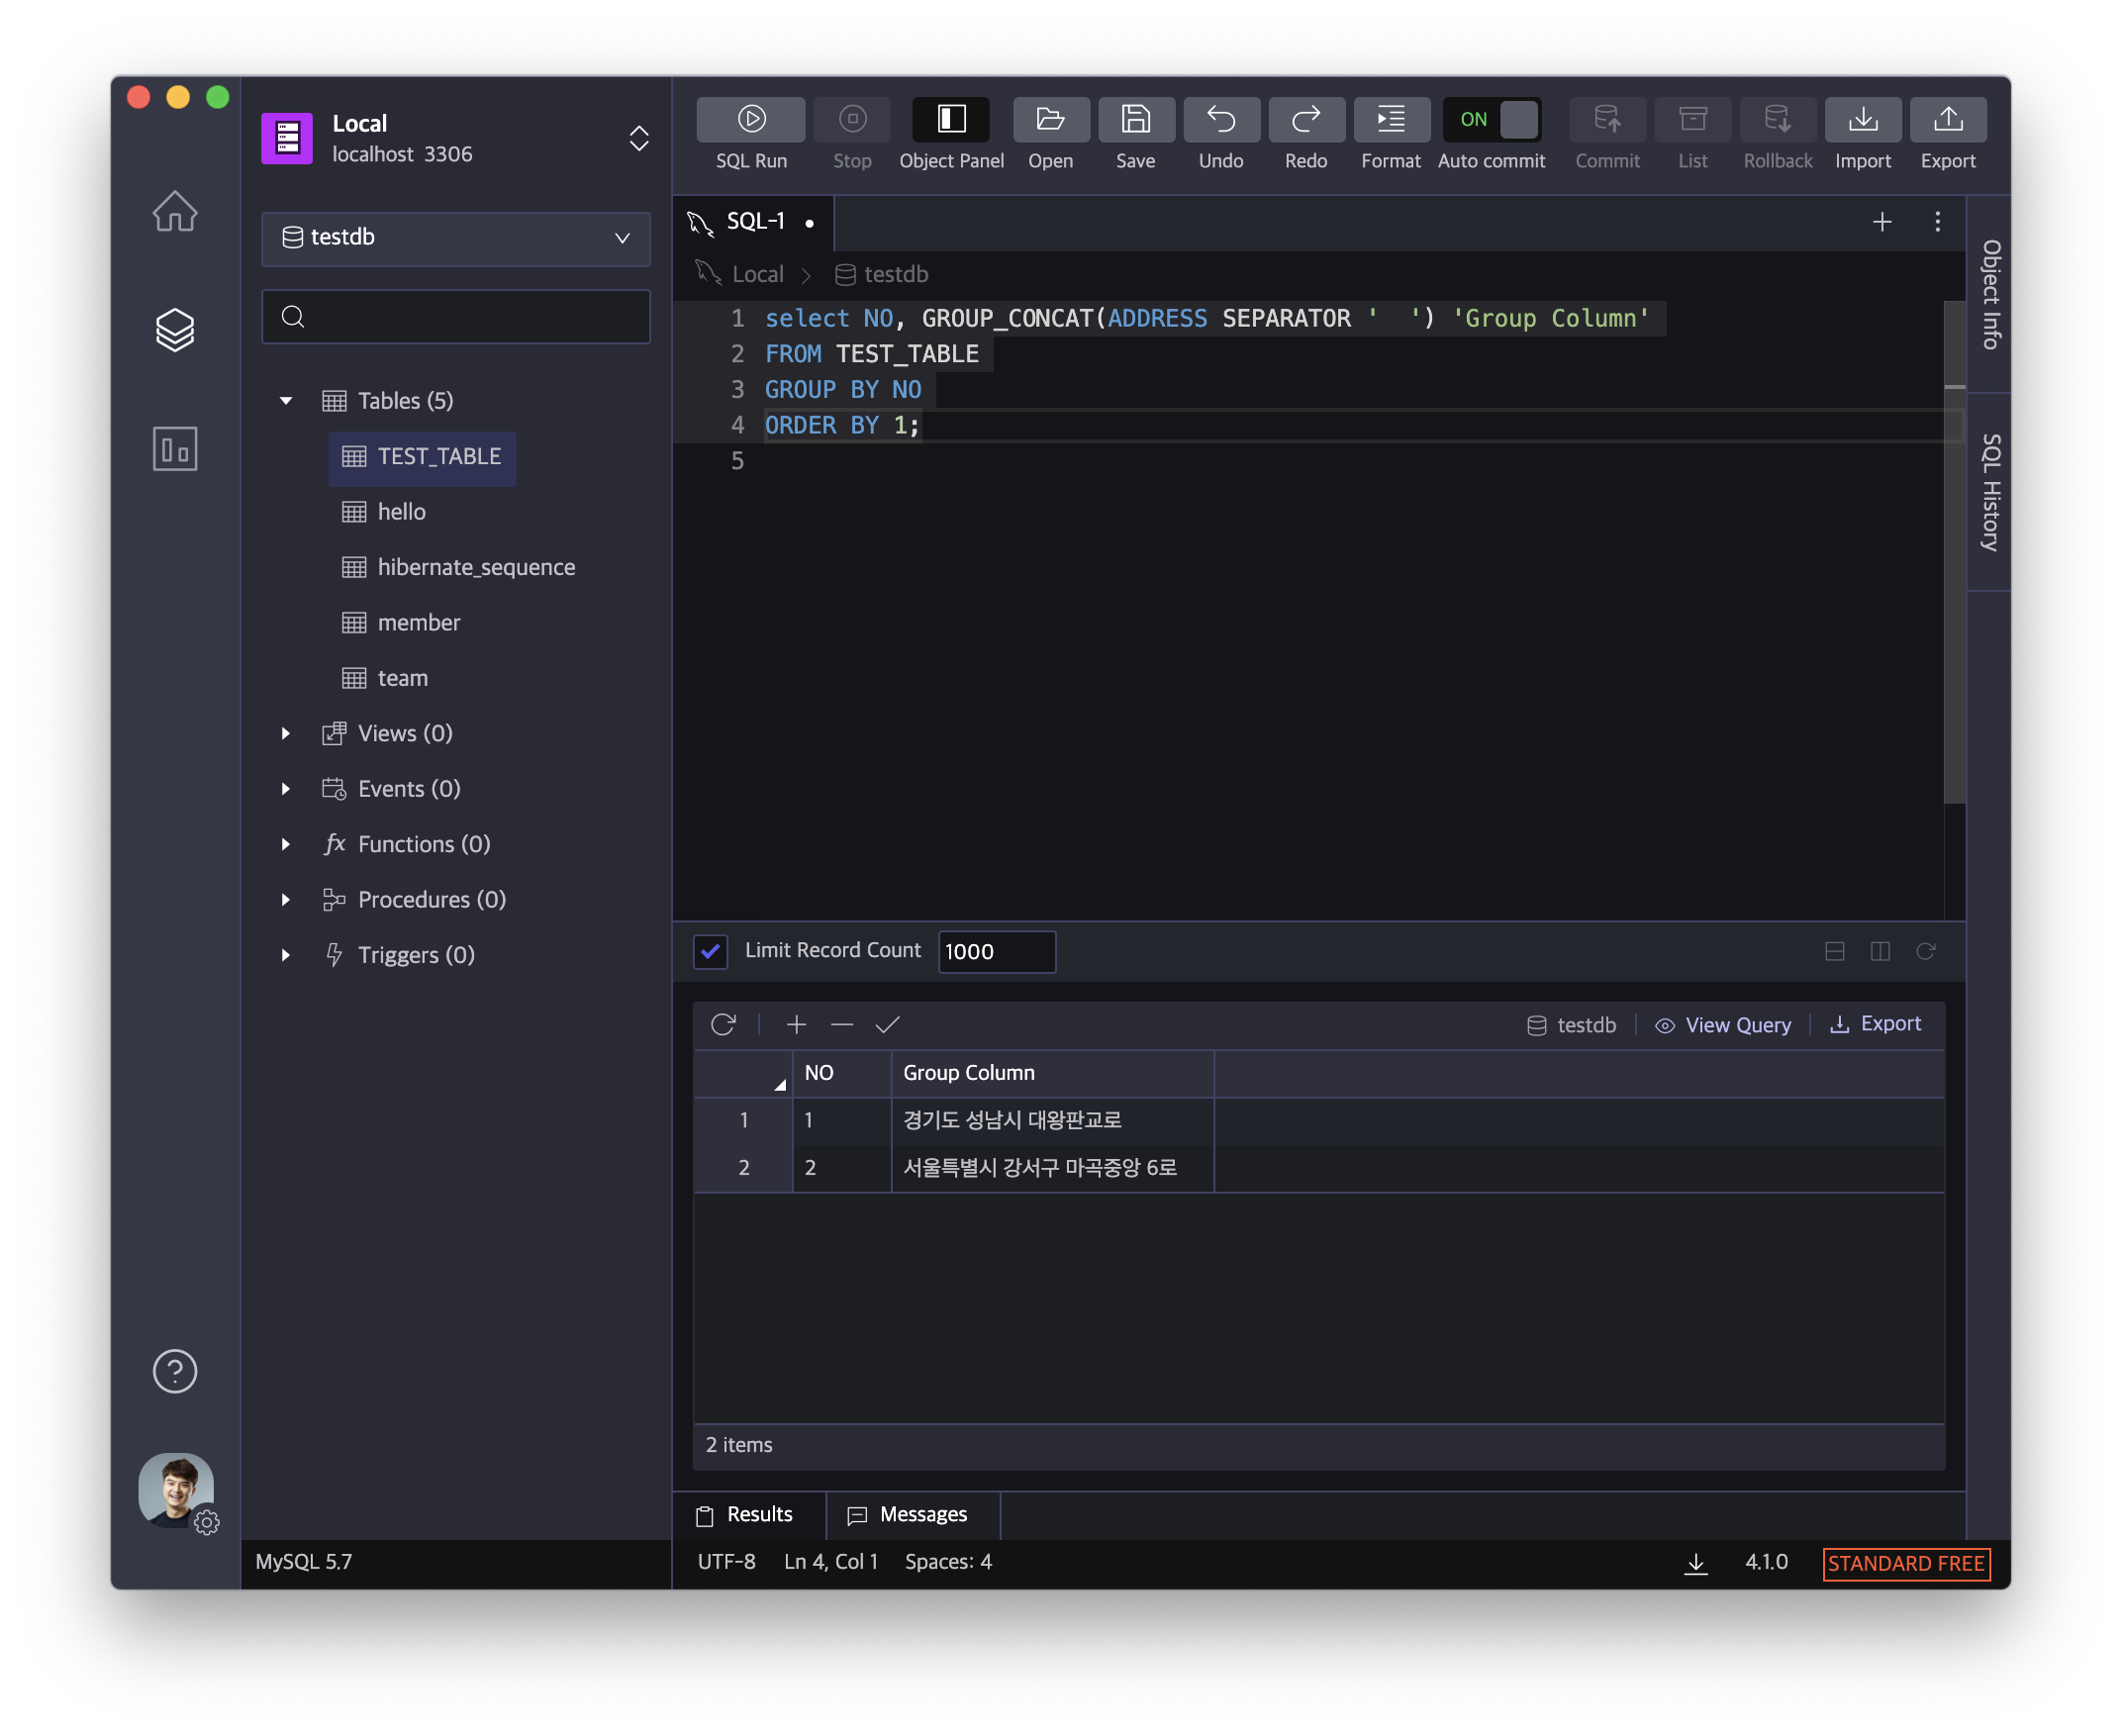Refresh the result grid

tap(723, 1025)
